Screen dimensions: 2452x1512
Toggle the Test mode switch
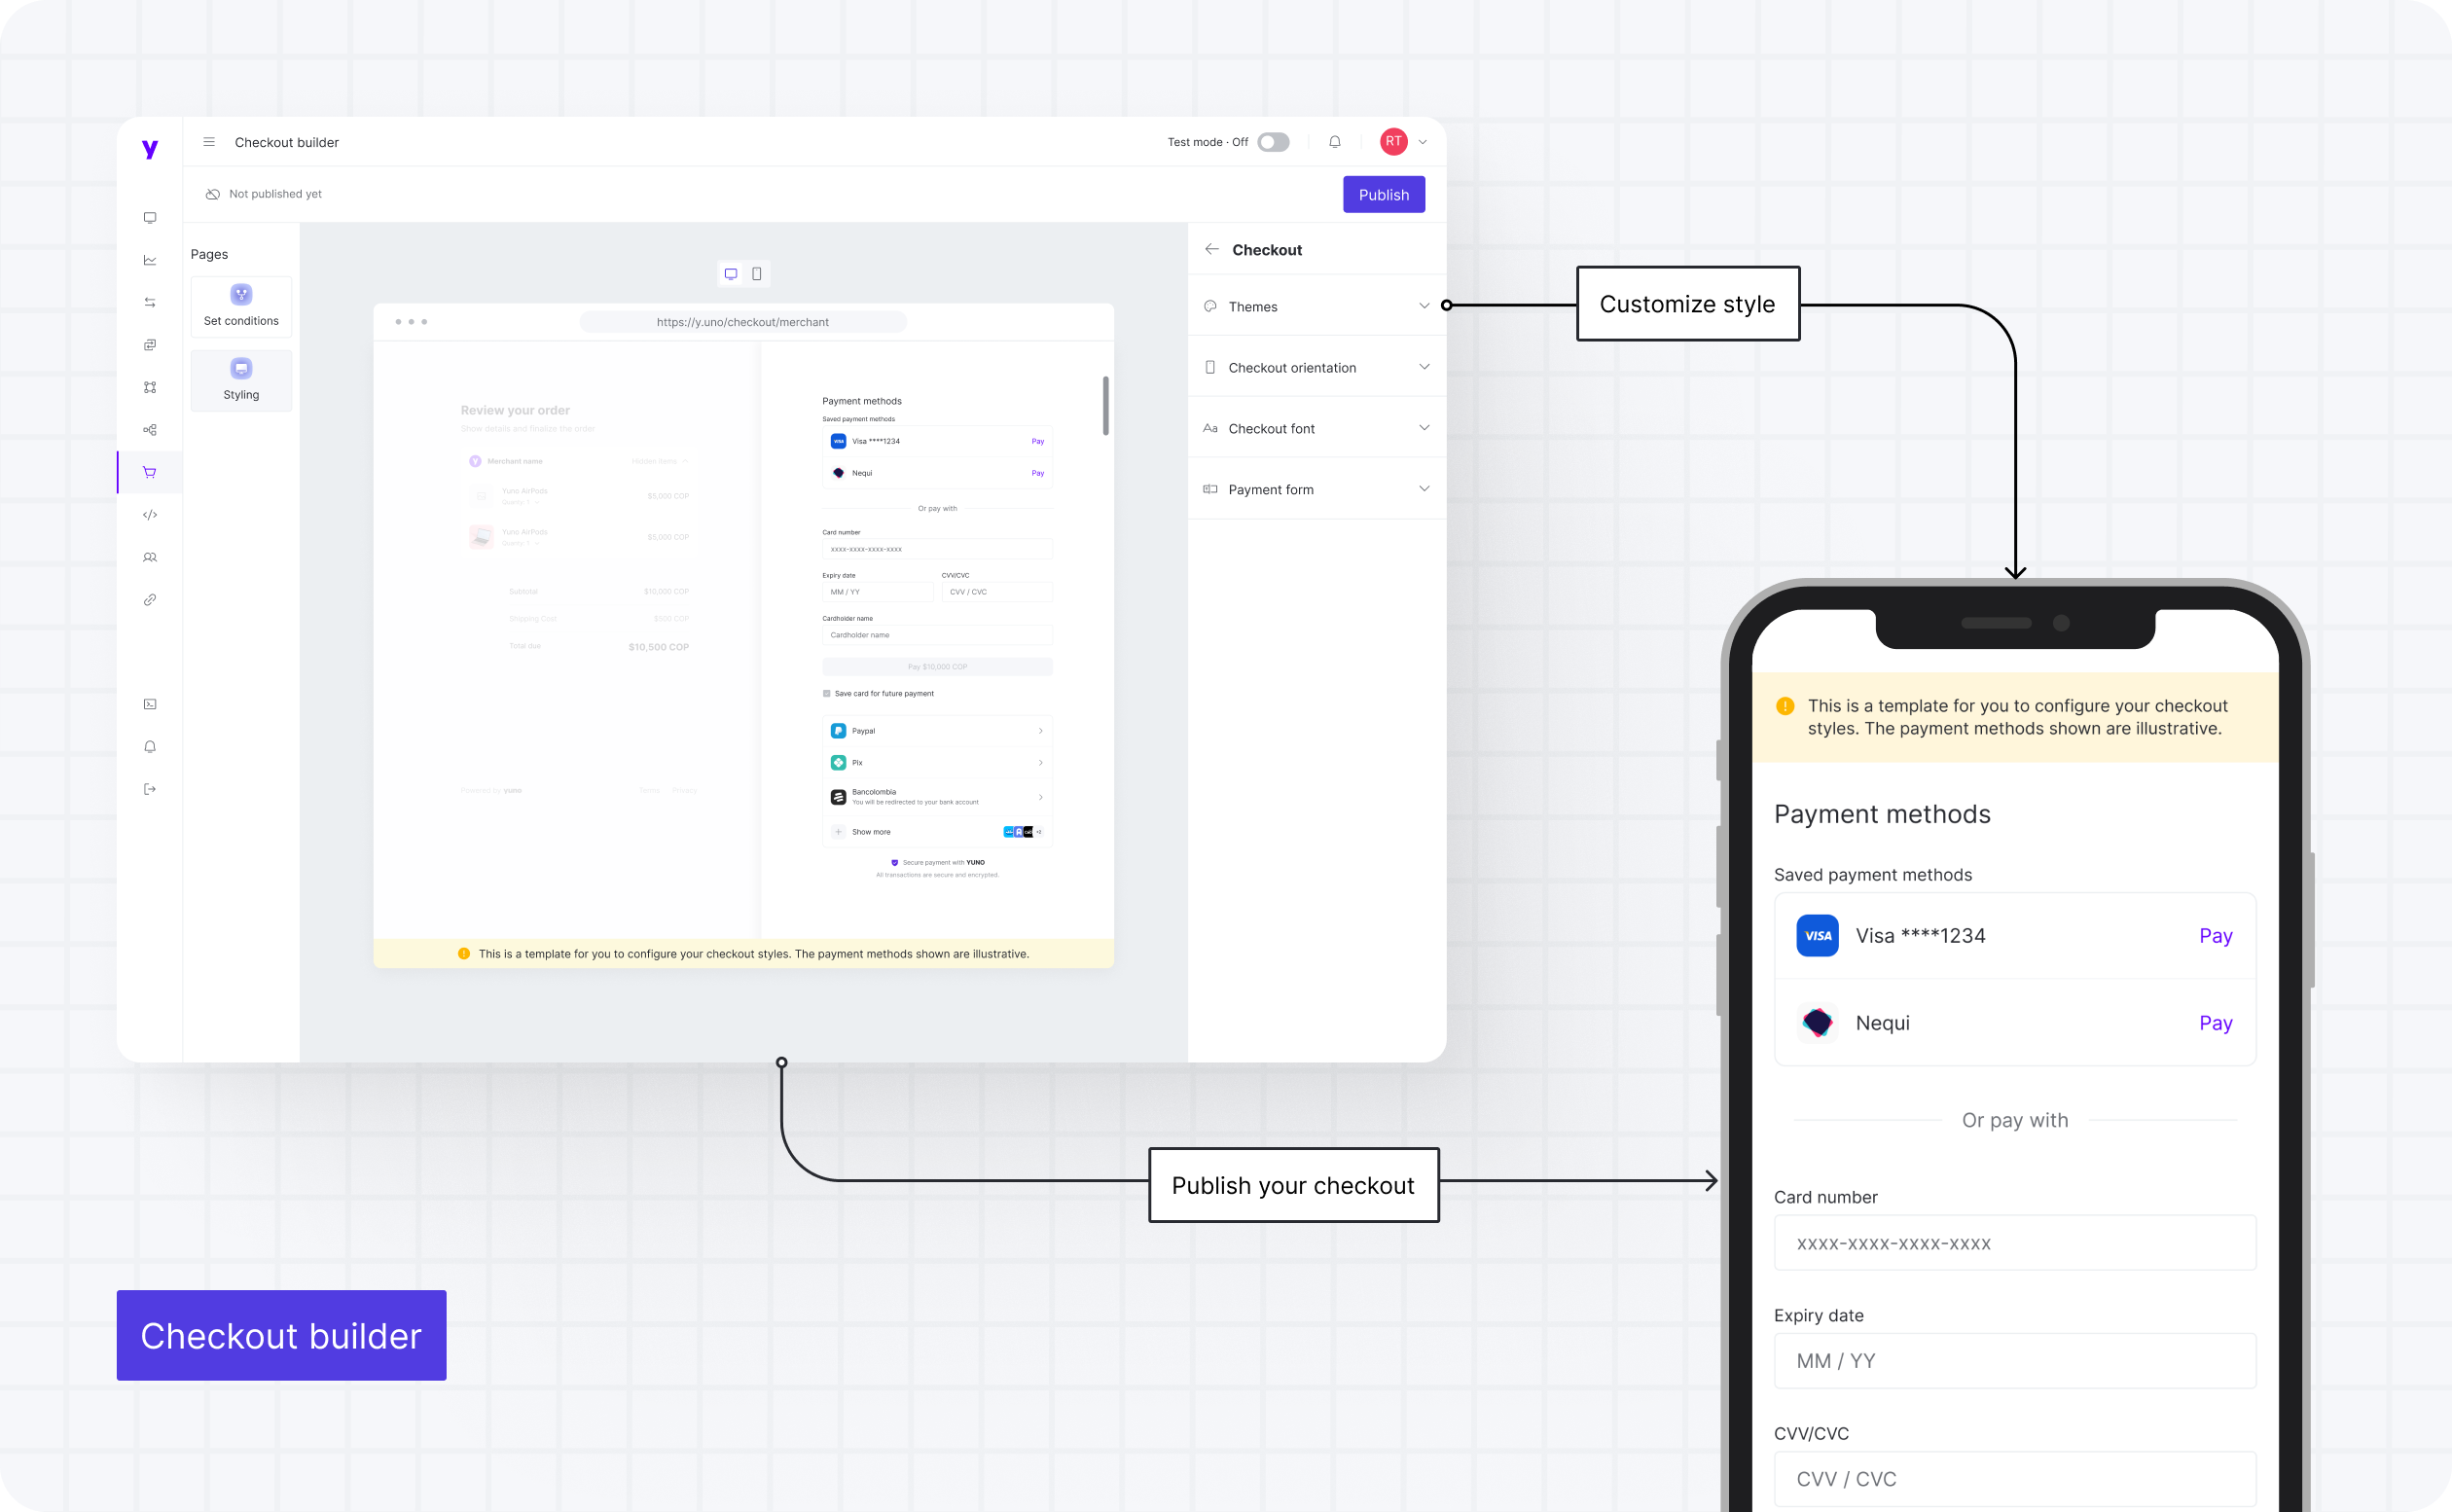pos(1273,142)
